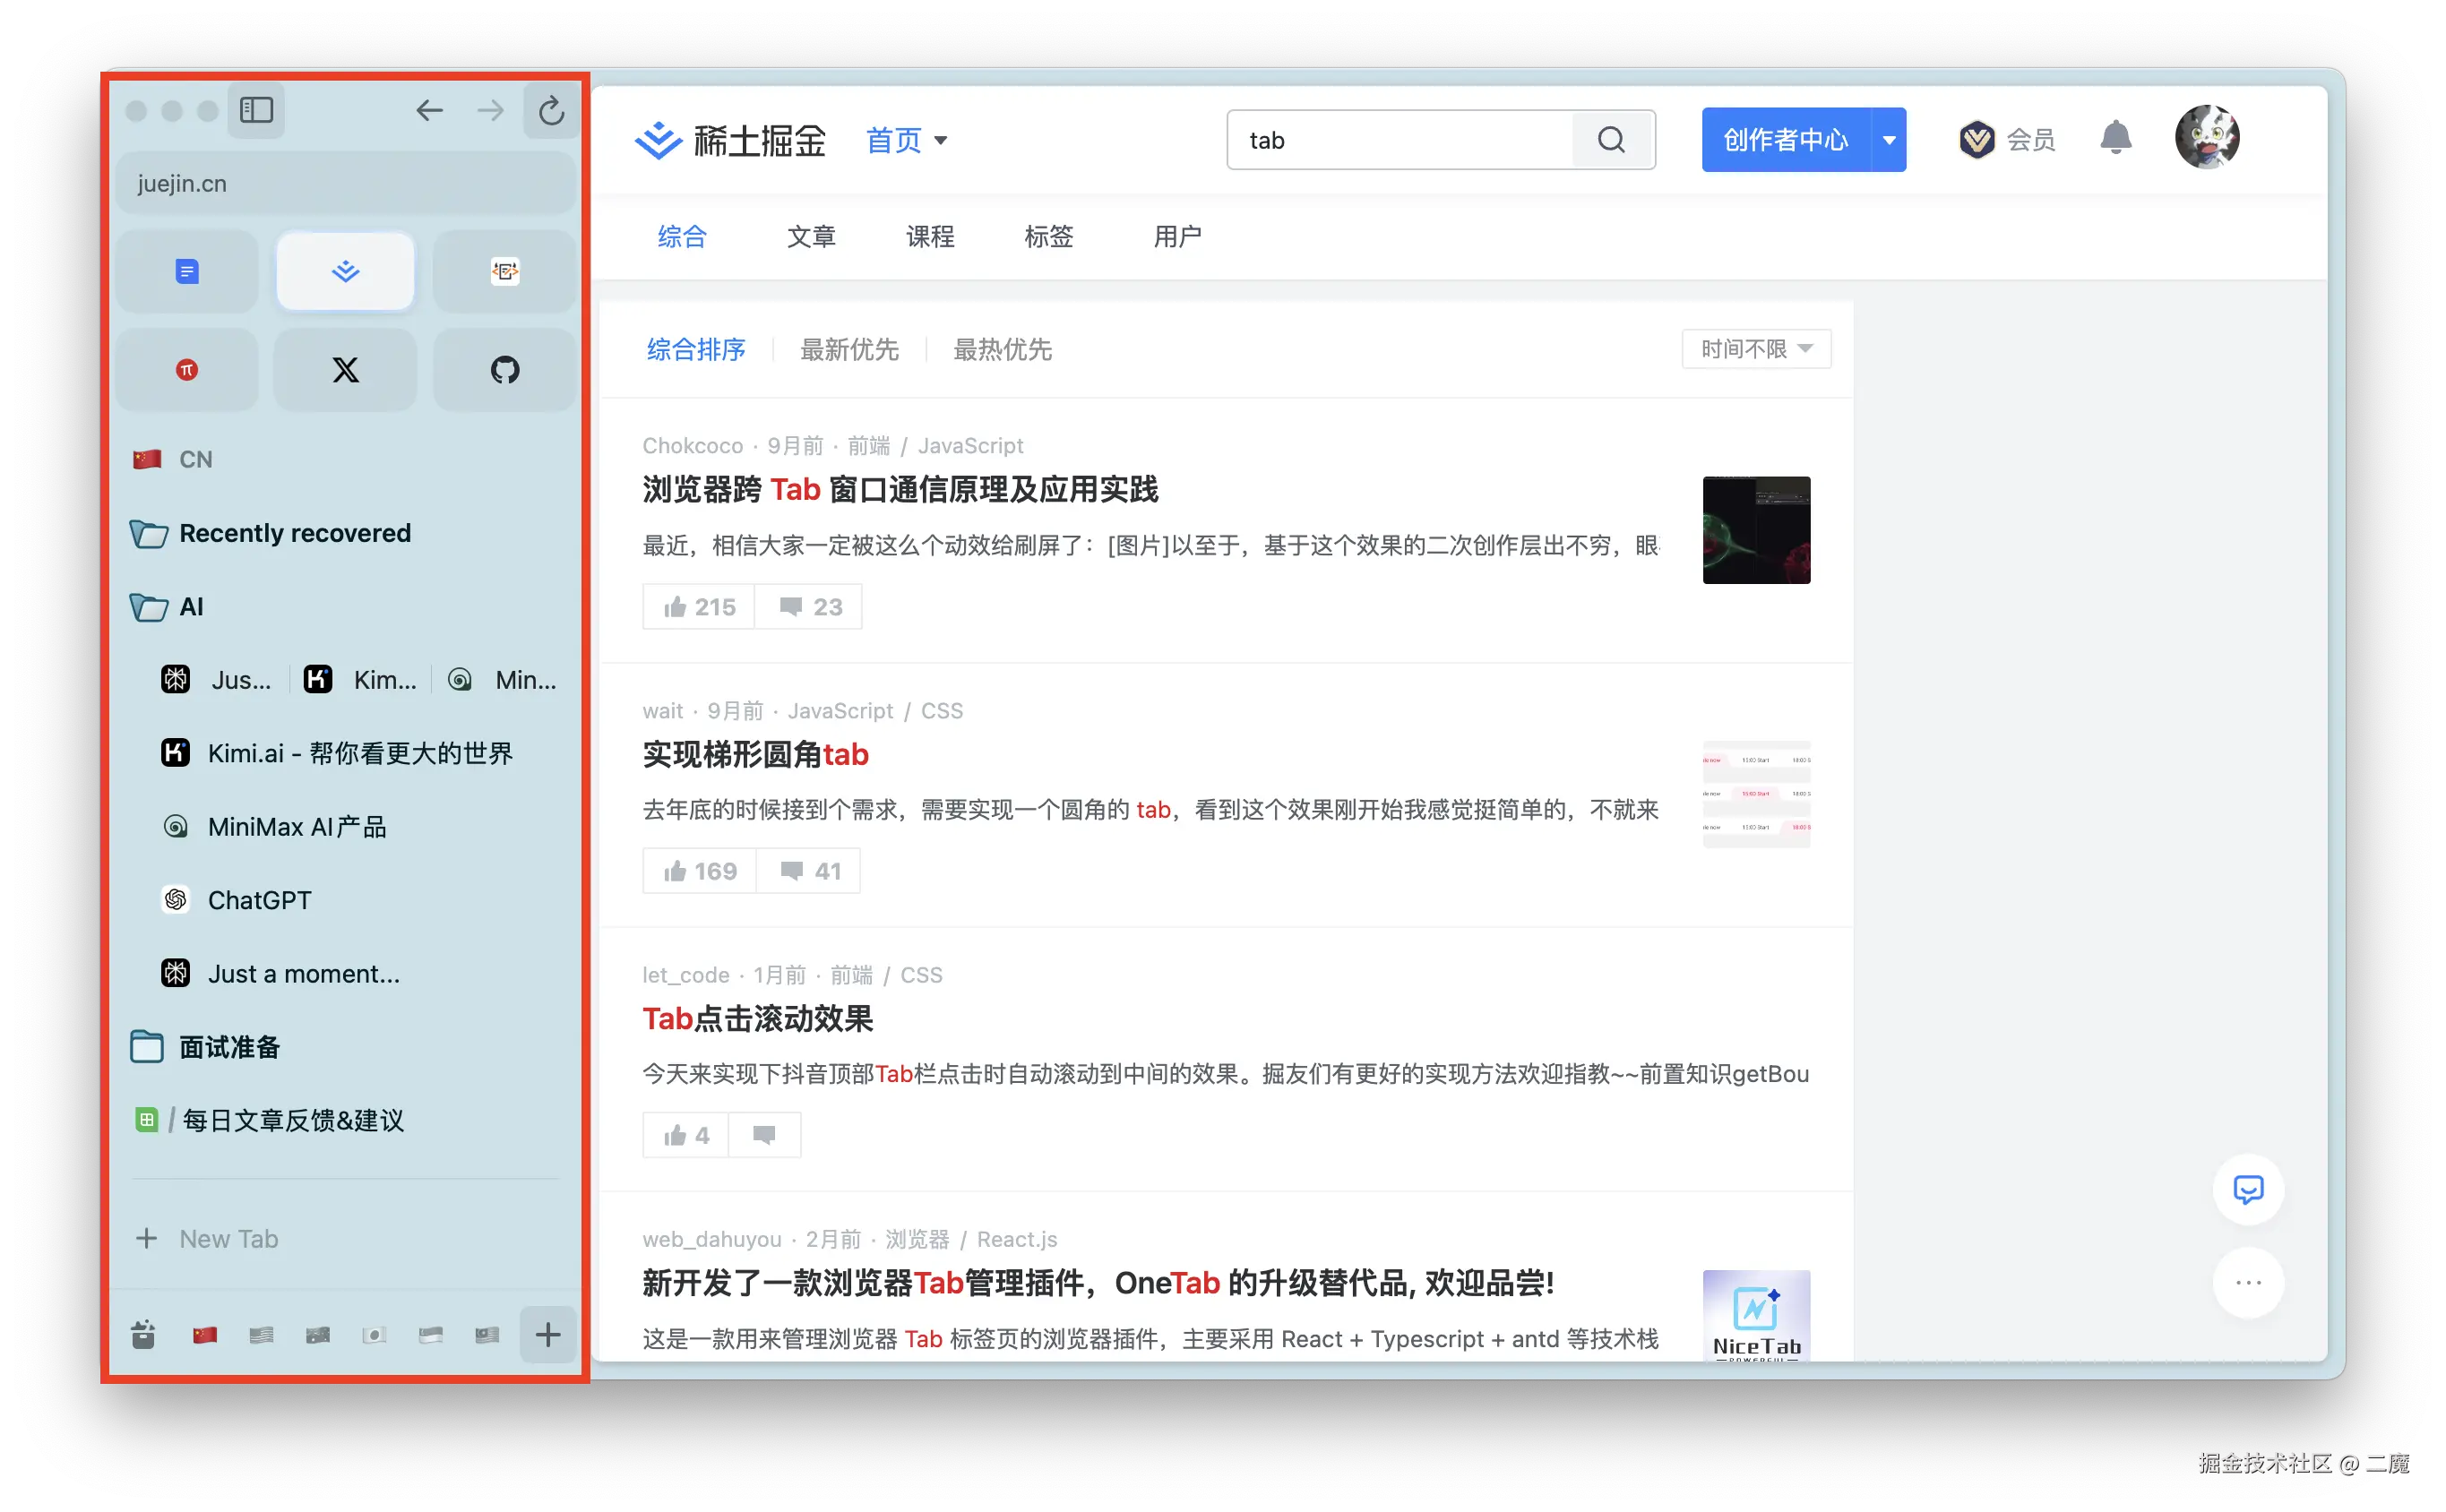Click the notification bell icon
The image size is (2446, 1512).
click(2115, 138)
